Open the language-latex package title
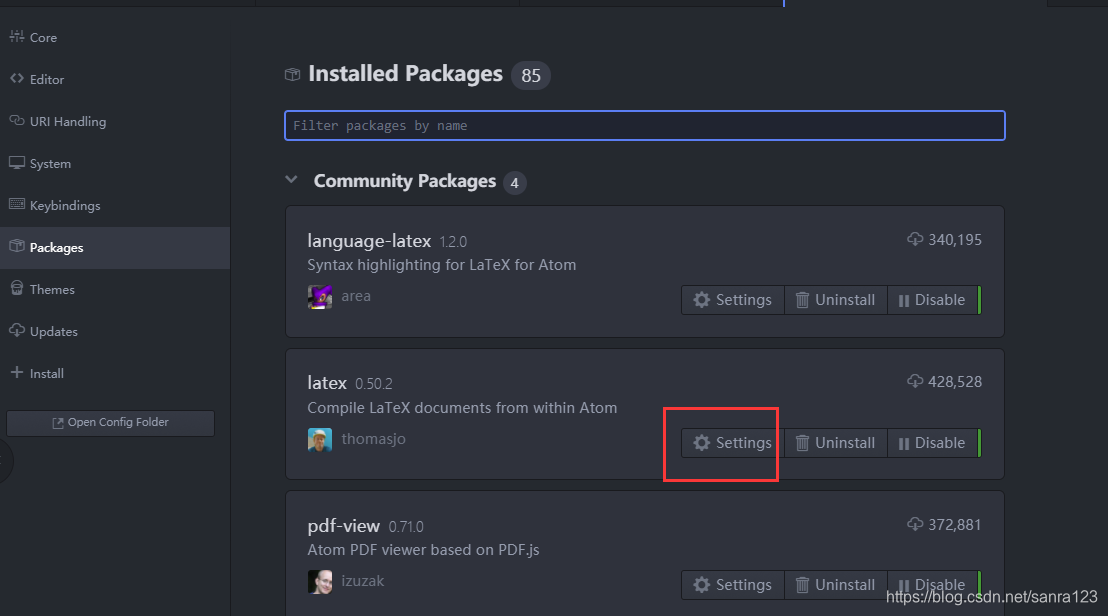This screenshot has height=616, width=1108. click(369, 241)
